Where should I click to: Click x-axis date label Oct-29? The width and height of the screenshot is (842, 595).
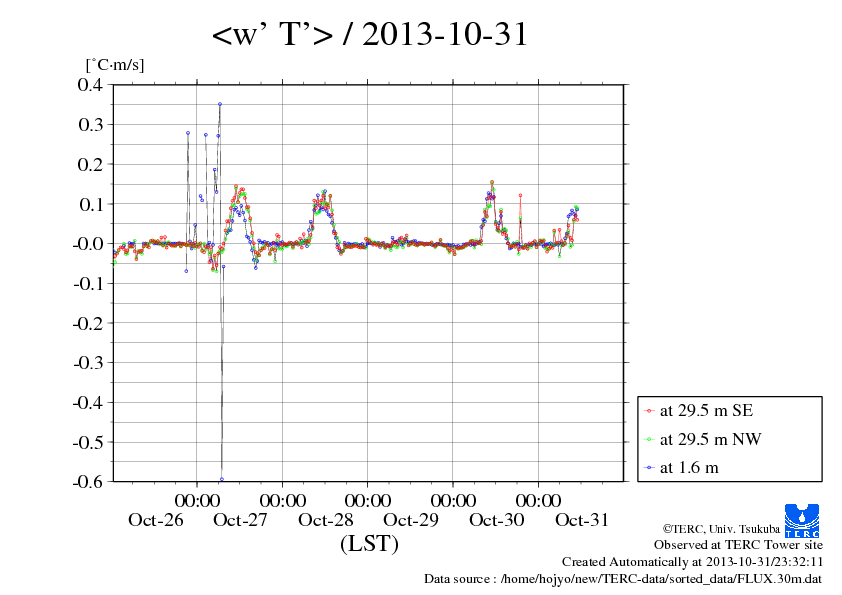click(411, 520)
